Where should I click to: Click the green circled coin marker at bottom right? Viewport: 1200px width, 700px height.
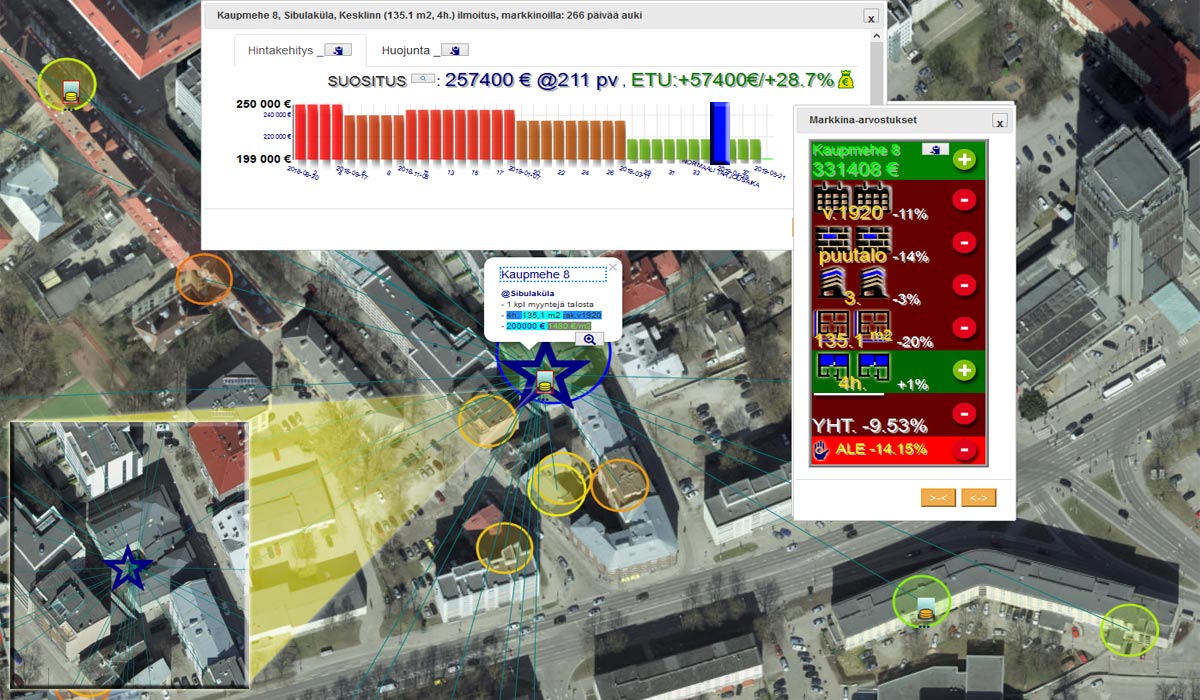(925, 607)
